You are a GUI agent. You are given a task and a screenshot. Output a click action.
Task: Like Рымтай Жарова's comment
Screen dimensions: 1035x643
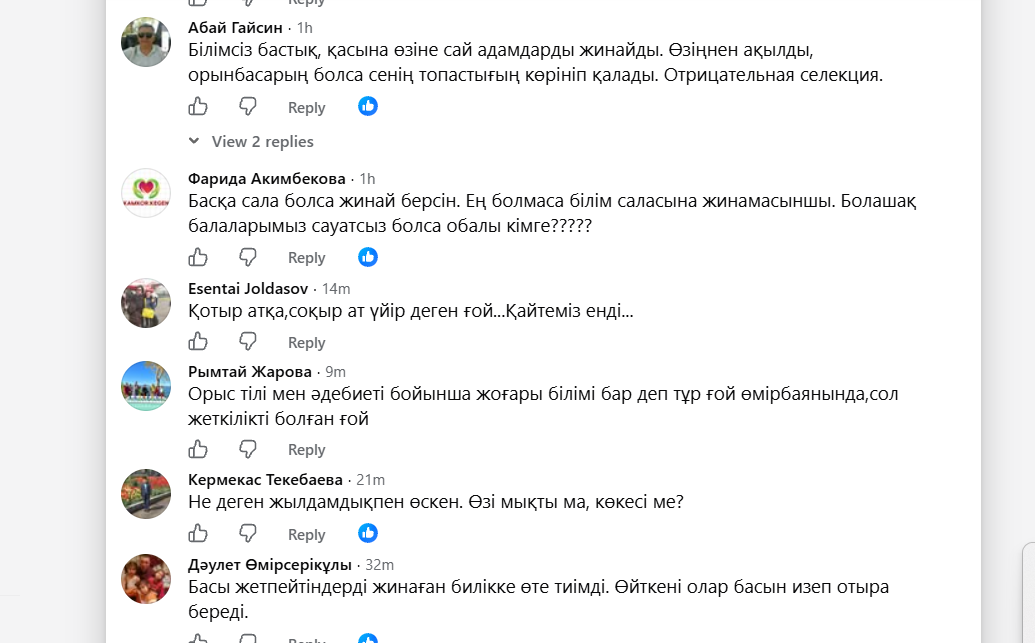[198, 450]
